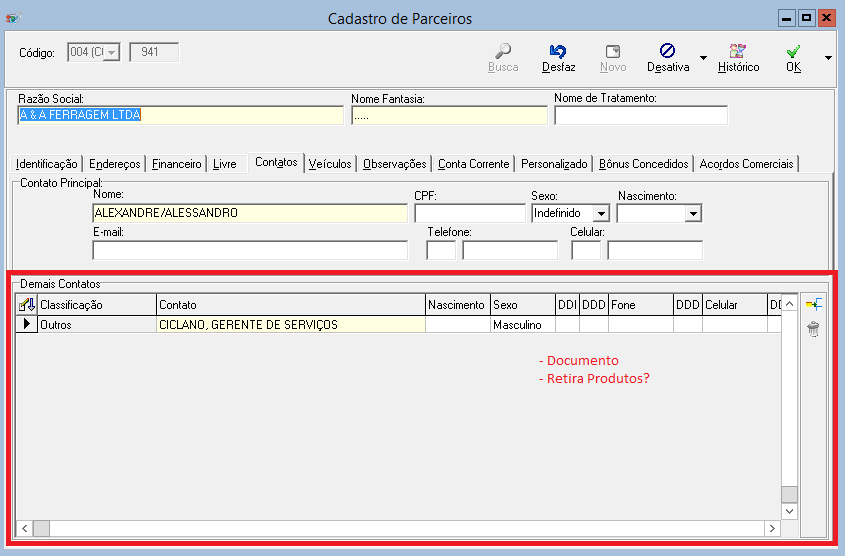This screenshot has height=556, width=845.
Task: Add new contact row icon
Action: point(814,304)
